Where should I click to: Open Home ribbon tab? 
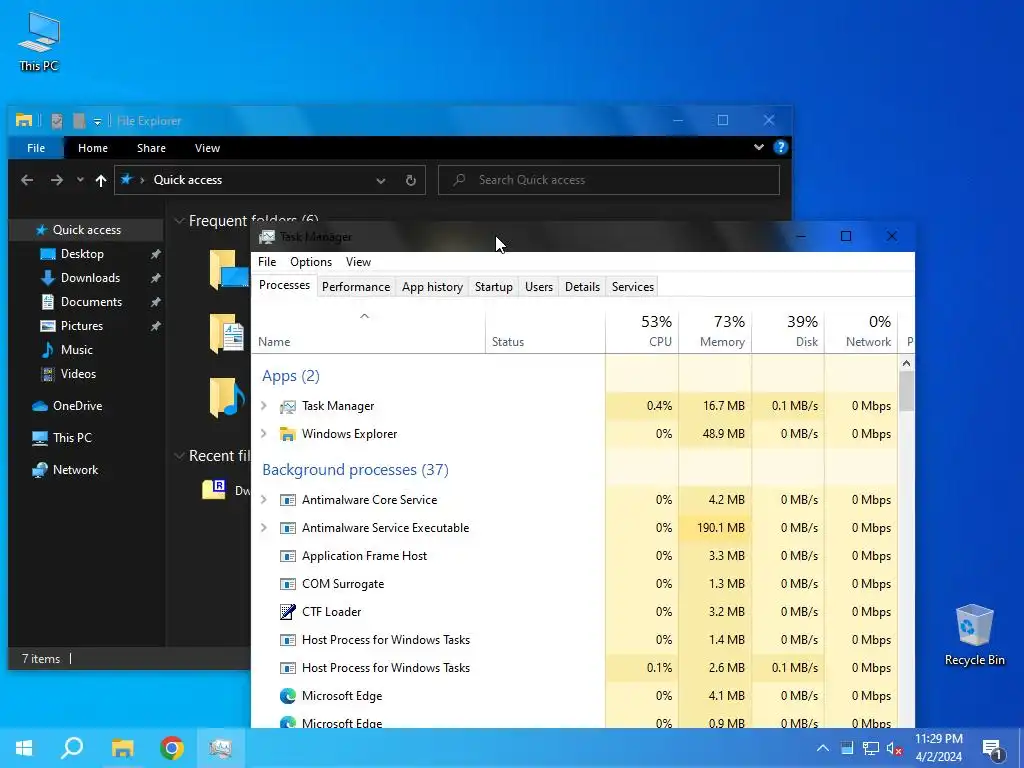point(93,148)
